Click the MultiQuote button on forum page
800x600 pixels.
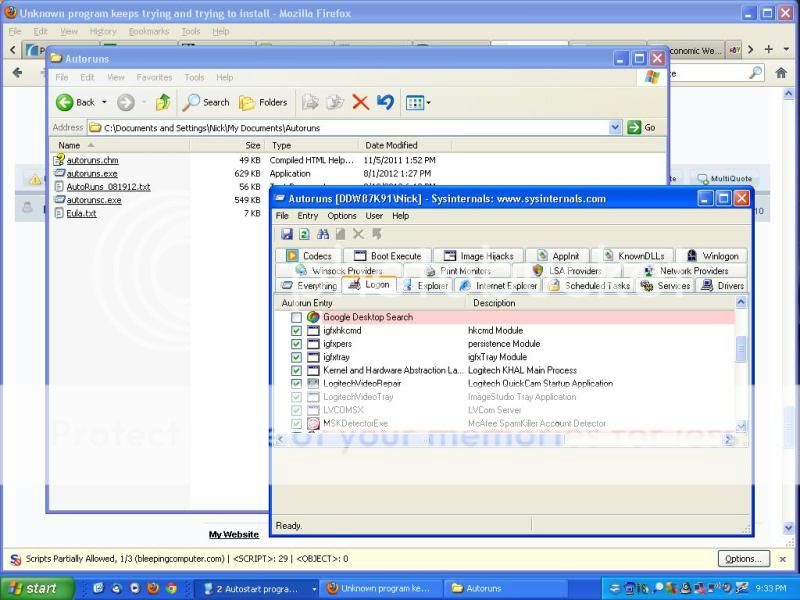click(724, 179)
